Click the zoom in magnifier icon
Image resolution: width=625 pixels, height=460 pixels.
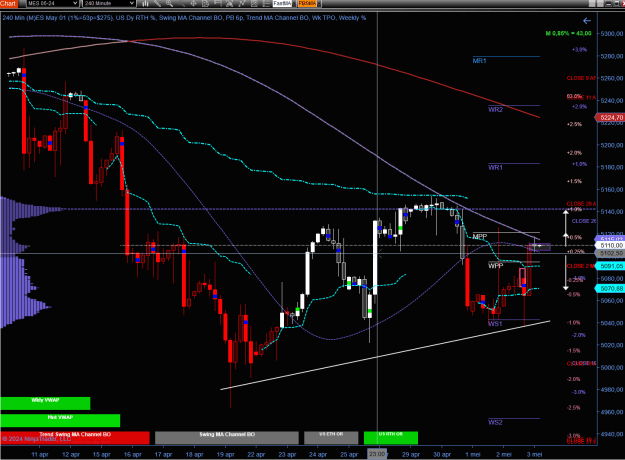[x=169, y=4]
